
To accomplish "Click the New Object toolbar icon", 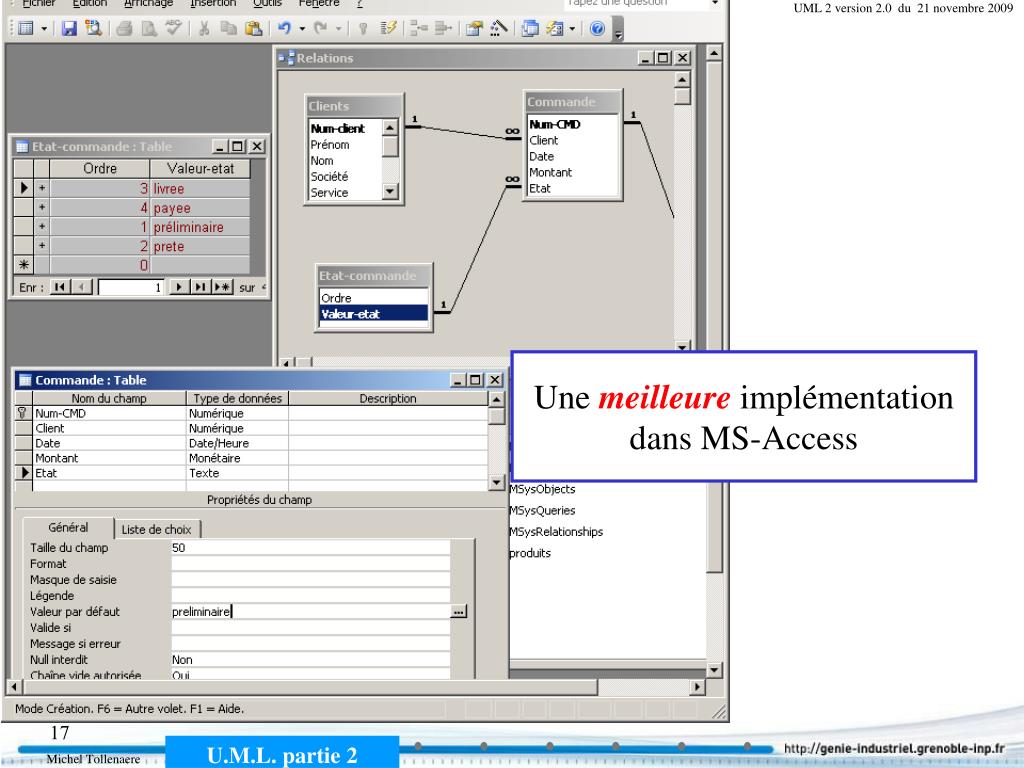I will coord(555,29).
